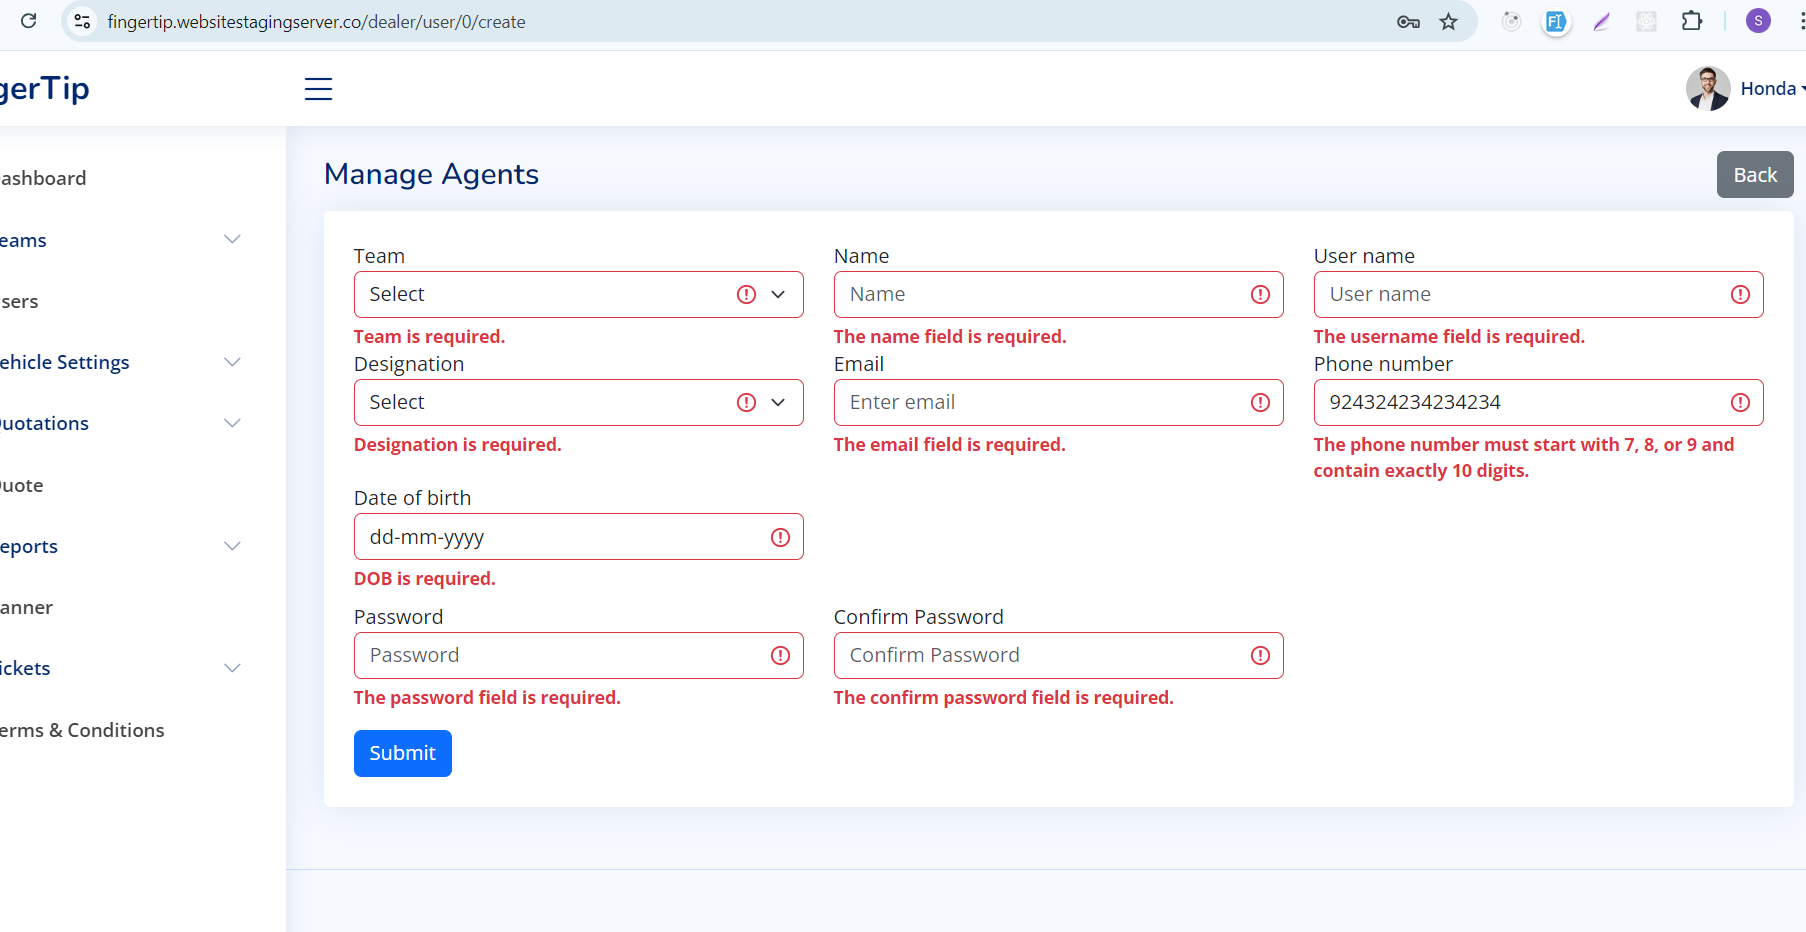
Task: Click the Back button
Action: point(1754,175)
